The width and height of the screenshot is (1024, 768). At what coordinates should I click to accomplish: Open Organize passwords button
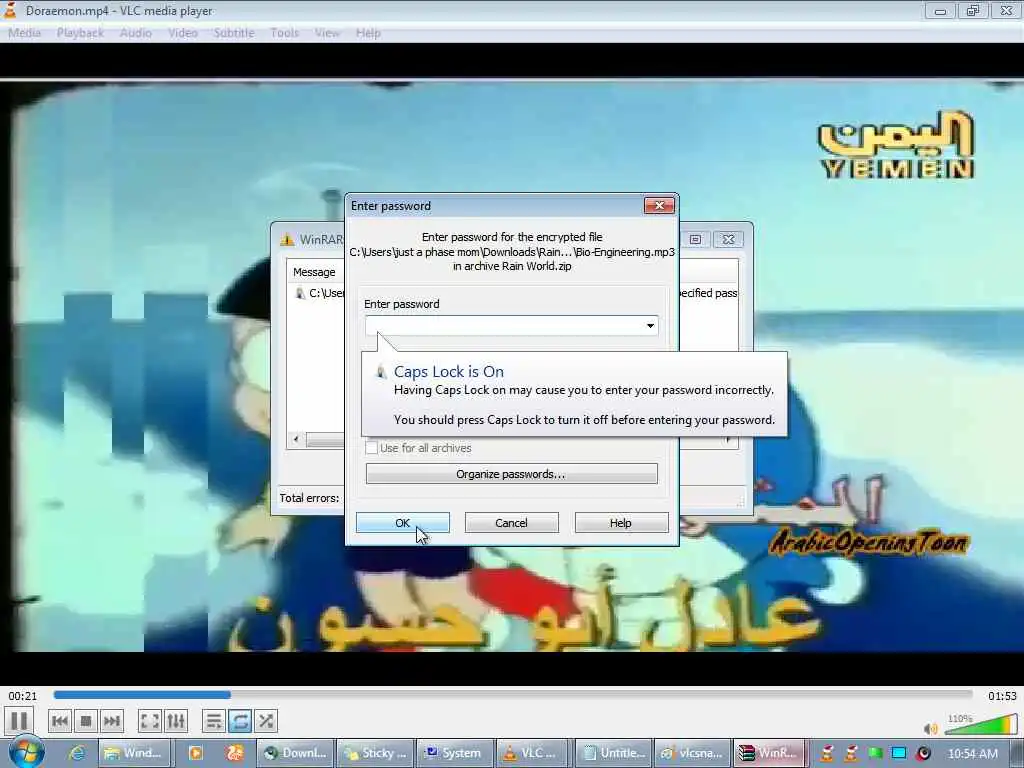click(x=511, y=473)
